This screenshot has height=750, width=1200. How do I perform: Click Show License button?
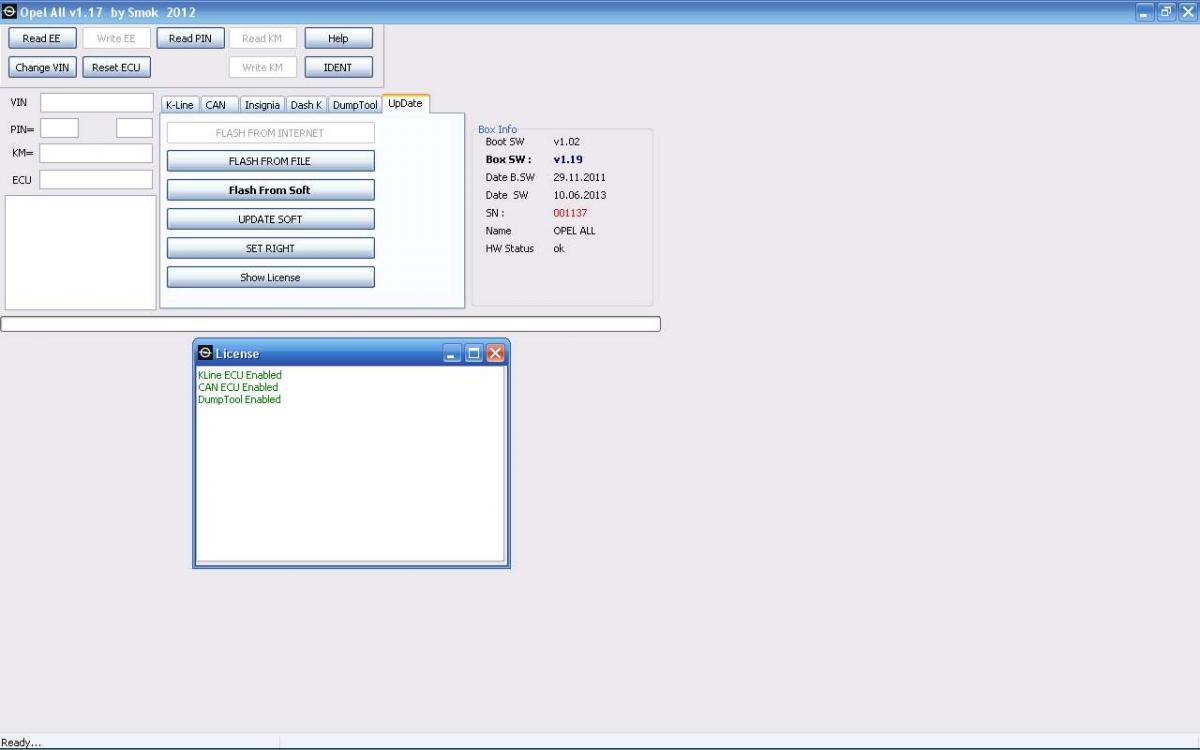tap(270, 277)
